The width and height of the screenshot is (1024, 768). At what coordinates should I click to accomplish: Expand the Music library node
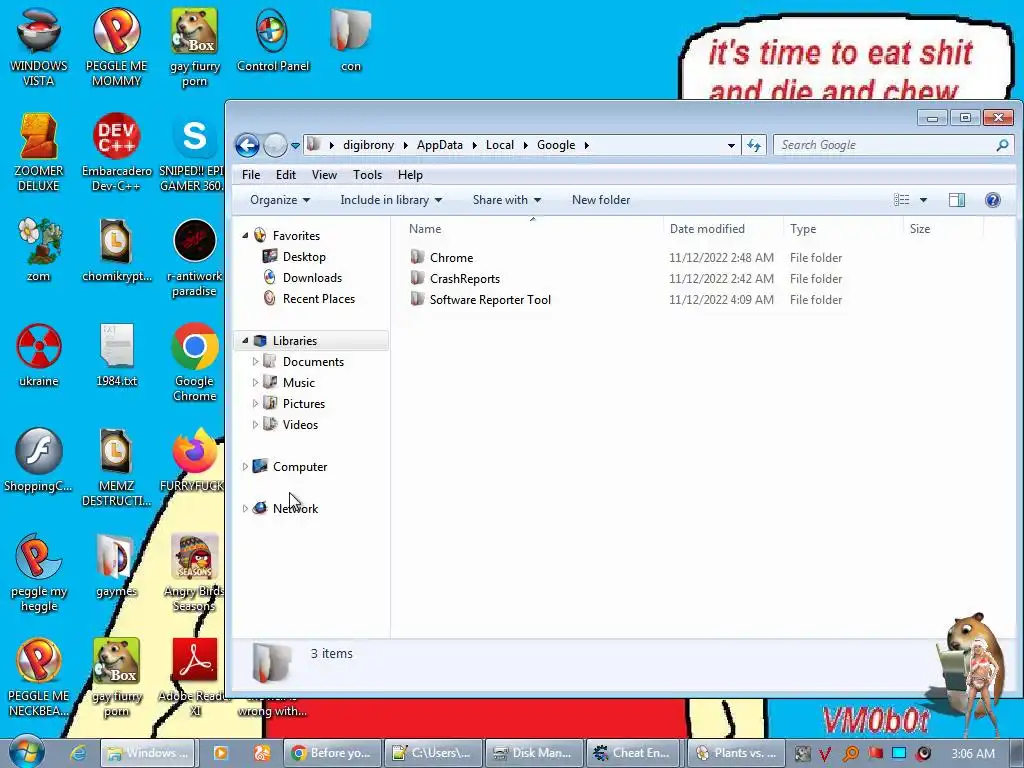click(255, 382)
